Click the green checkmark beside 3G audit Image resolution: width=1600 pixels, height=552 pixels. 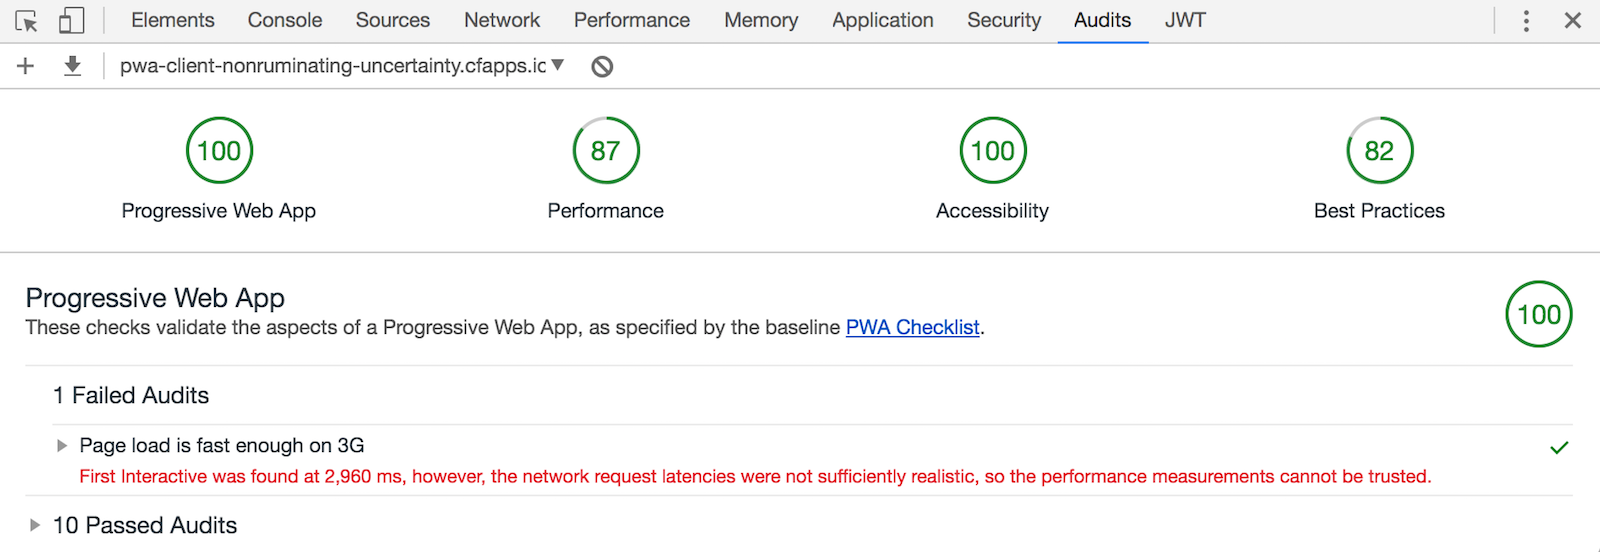click(1559, 448)
